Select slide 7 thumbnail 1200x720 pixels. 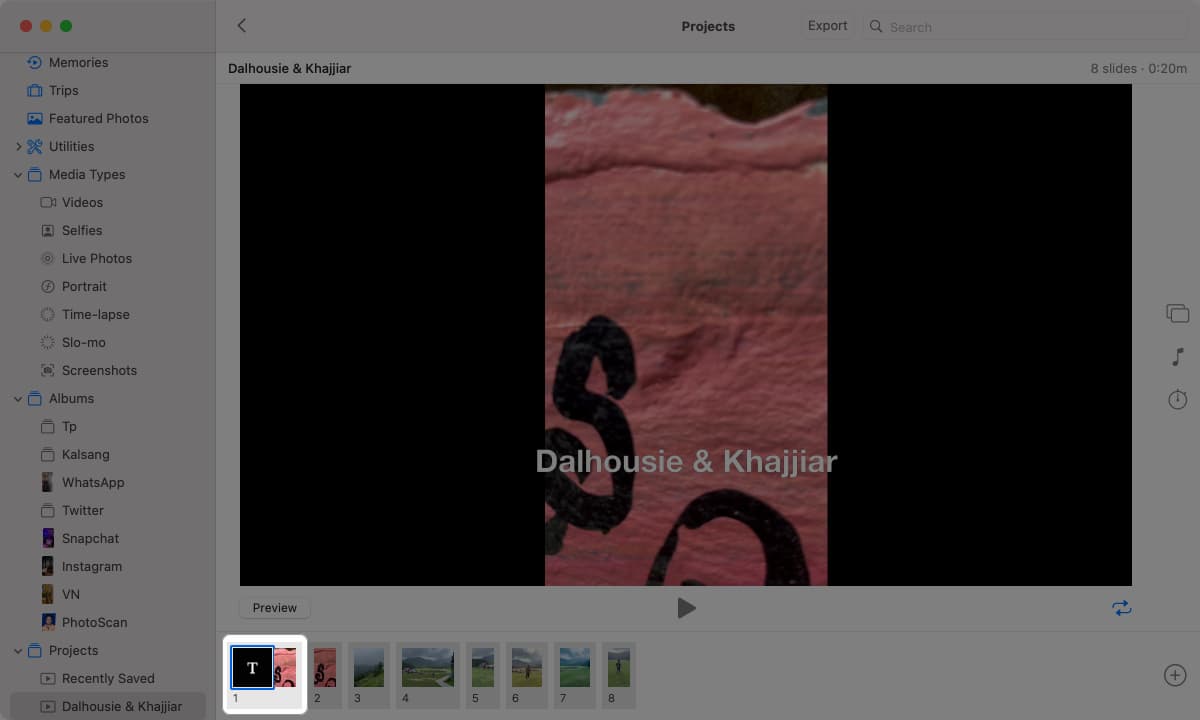click(x=574, y=667)
